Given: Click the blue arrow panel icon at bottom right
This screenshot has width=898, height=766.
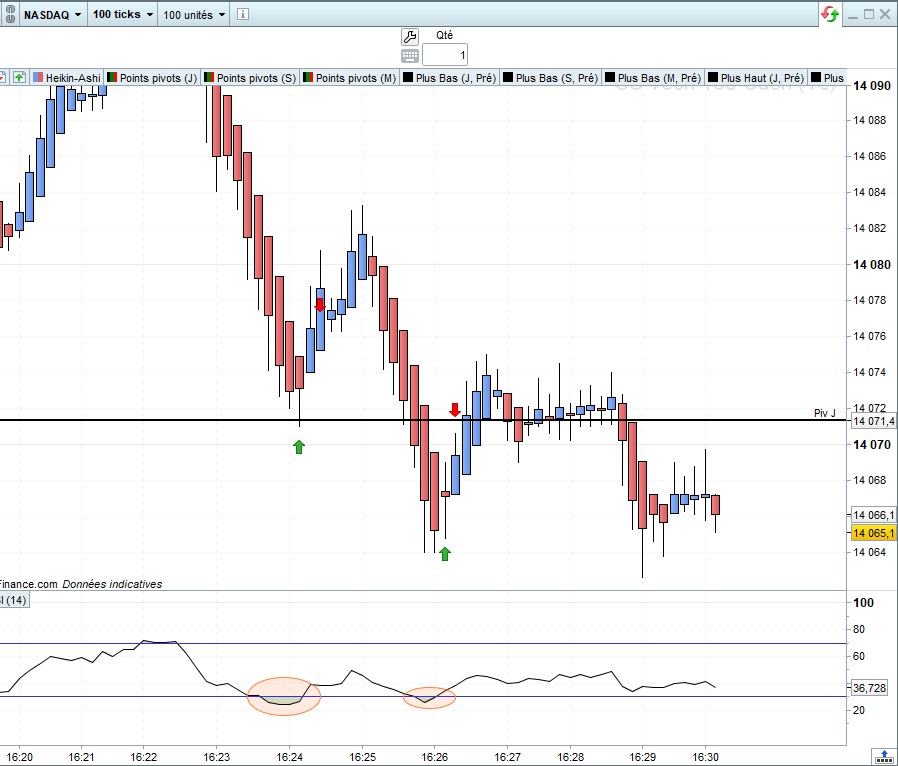Looking at the screenshot, I should [884, 756].
